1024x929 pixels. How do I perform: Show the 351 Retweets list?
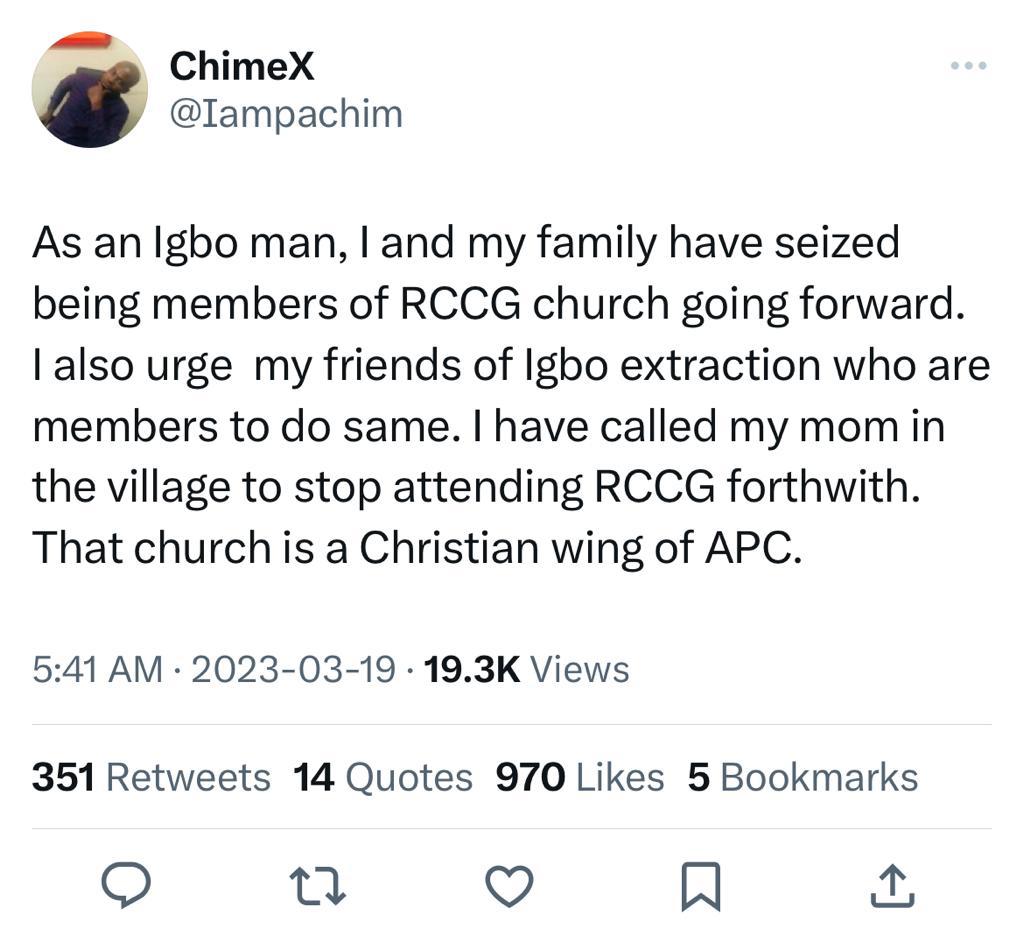151,777
